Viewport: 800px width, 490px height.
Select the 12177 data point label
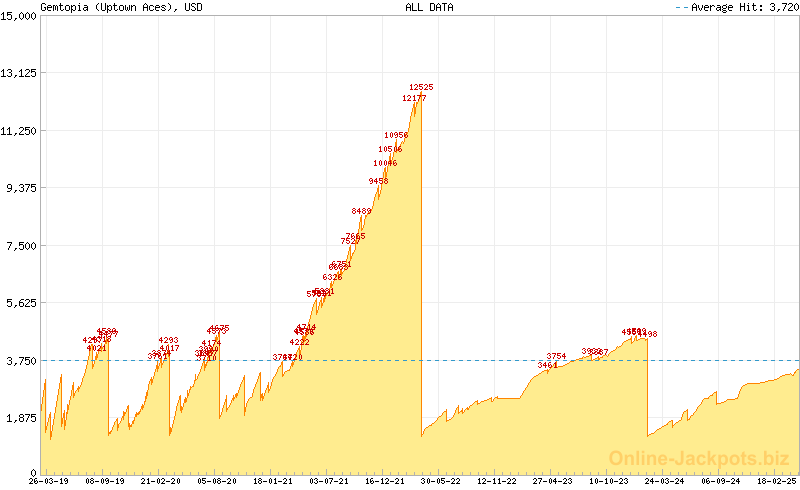click(x=414, y=99)
